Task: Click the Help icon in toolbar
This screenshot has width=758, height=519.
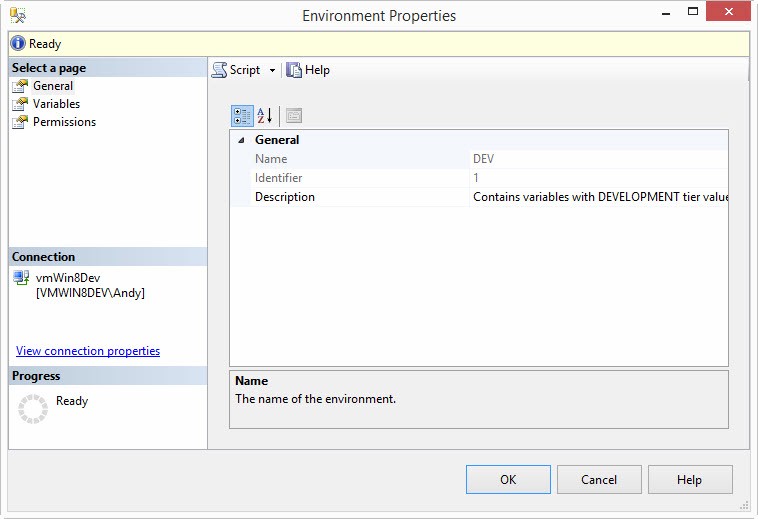Action: [x=294, y=70]
